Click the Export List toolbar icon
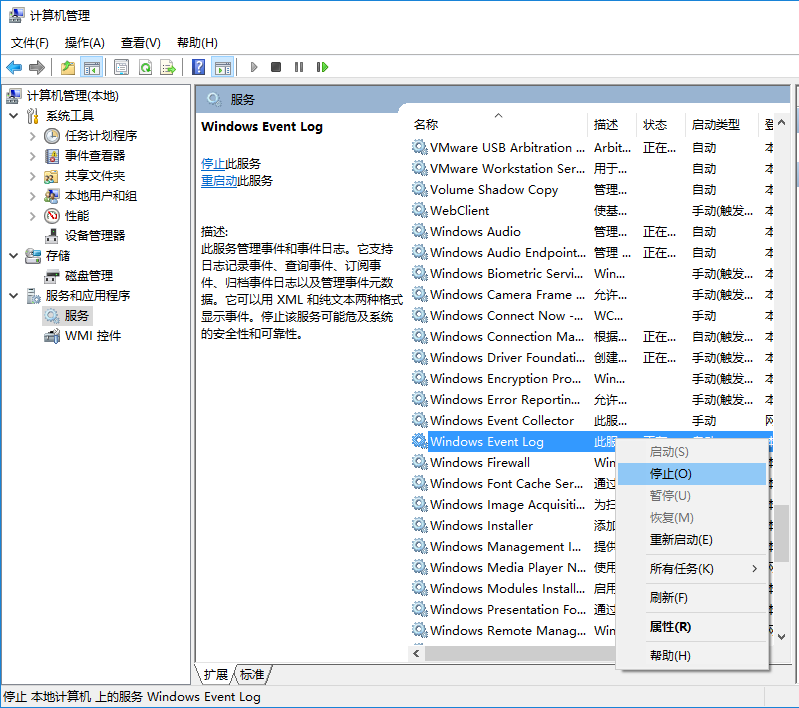The width and height of the screenshot is (799, 708). (x=168, y=67)
